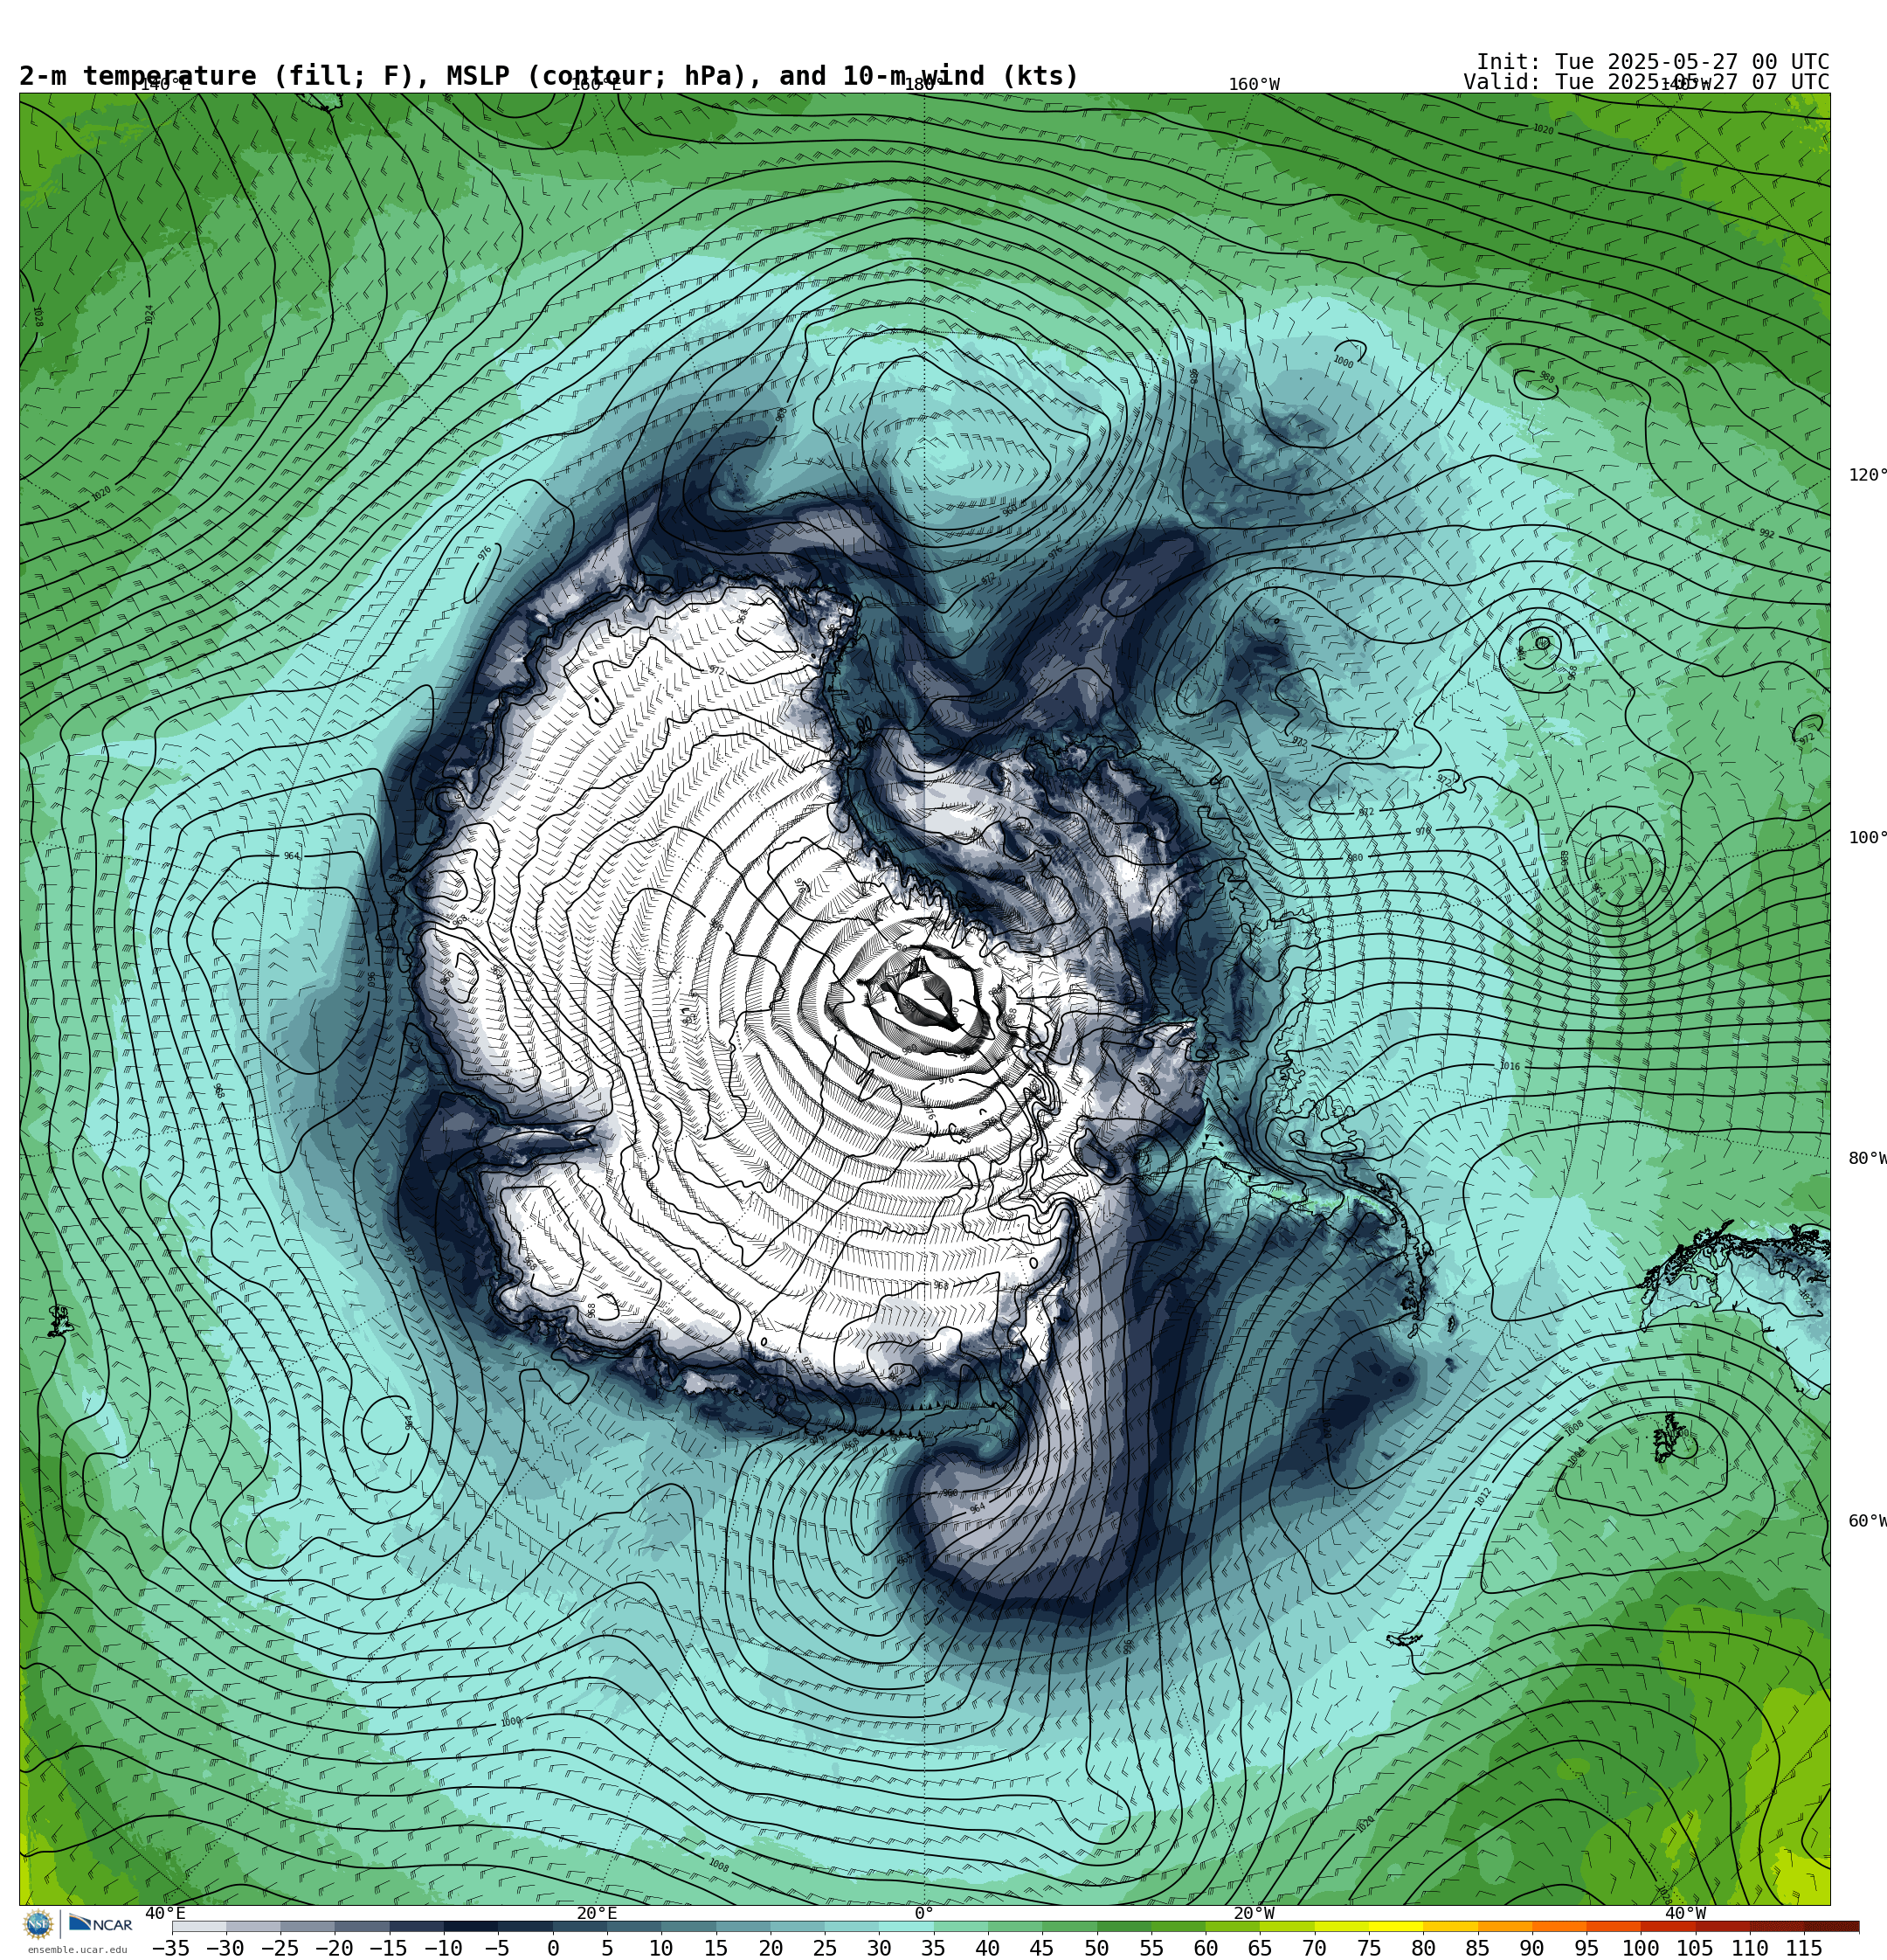Click the '20°E' longitude label at bottom

[597, 1913]
